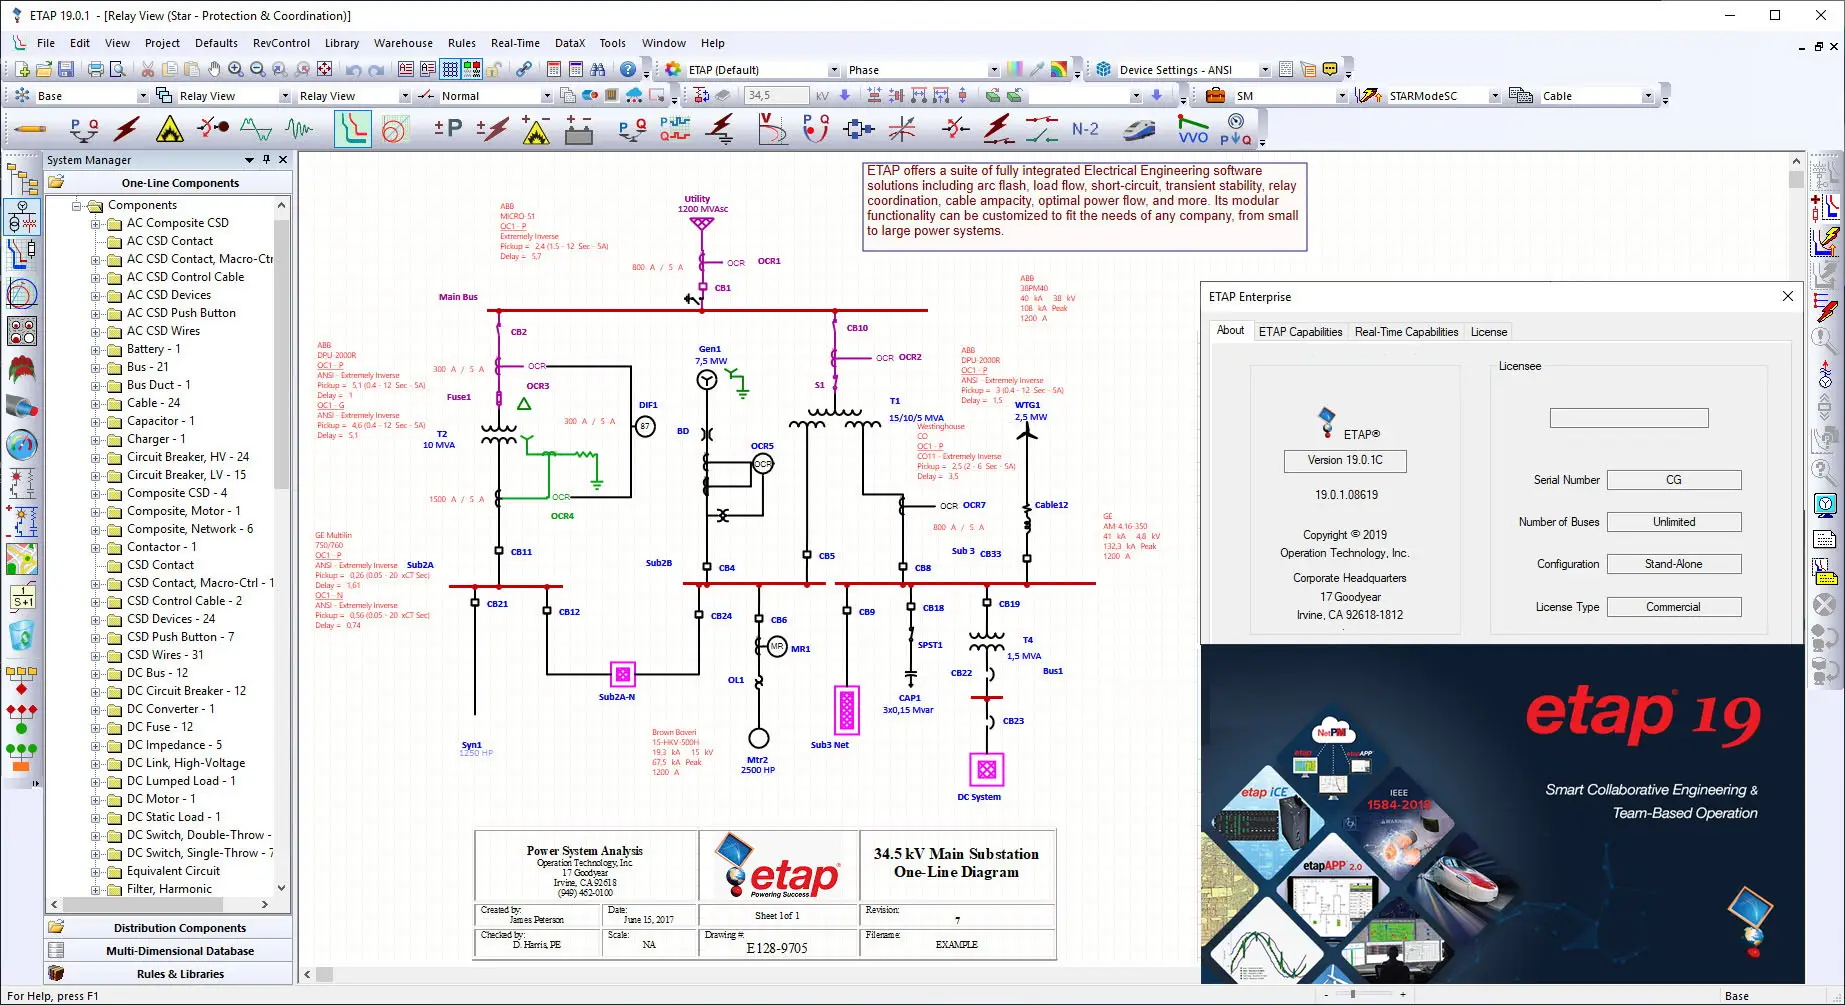The image size is (1845, 1005).
Task: Open the DC battery sizing icon
Action: pyautogui.click(x=579, y=129)
